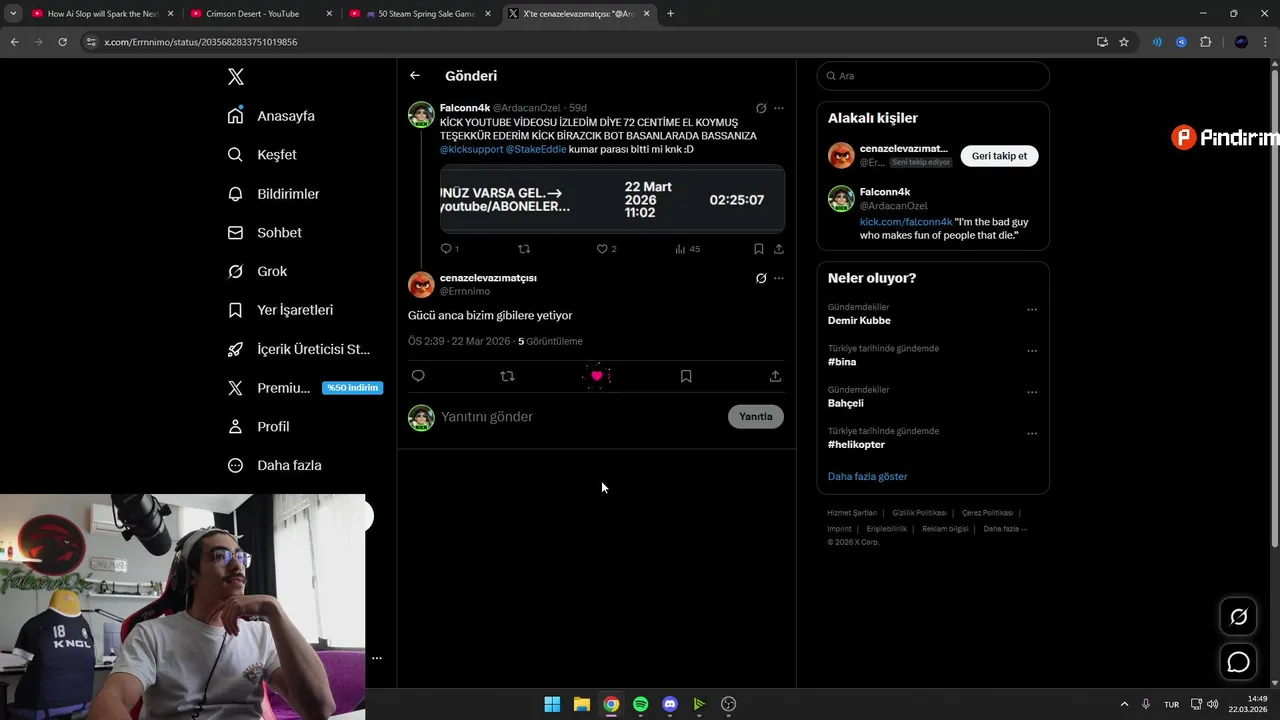
Task: Click repost icon on Falconn4k's post
Action: coord(524,249)
